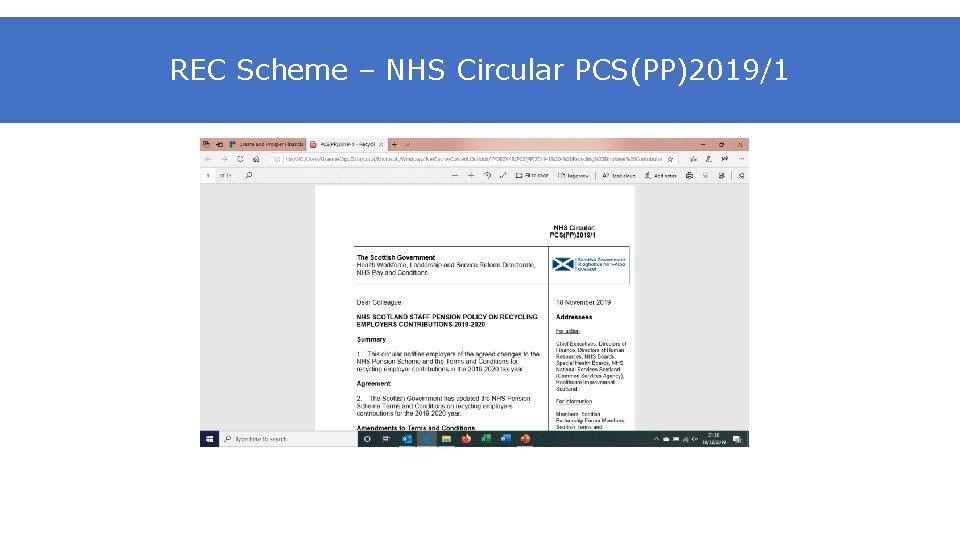Click the 'Summary' heading in document

coord(371,340)
